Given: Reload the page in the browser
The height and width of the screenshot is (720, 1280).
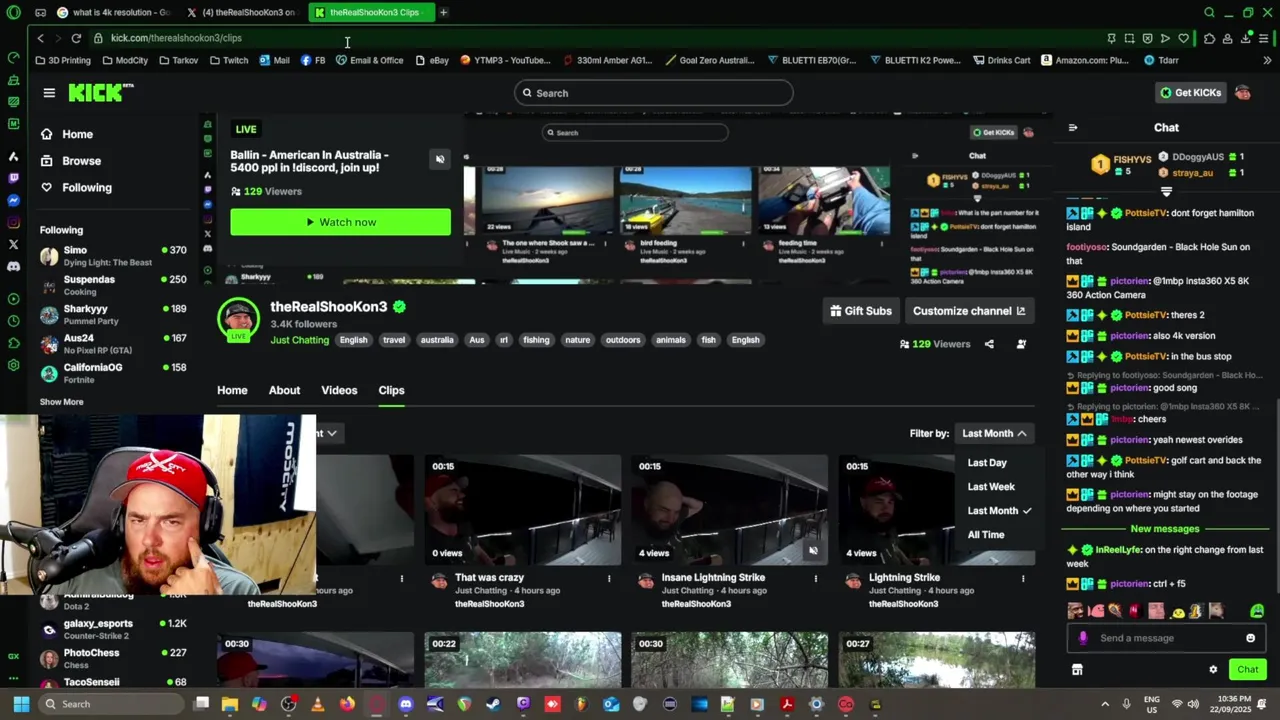Looking at the screenshot, I should (x=76, y=38).
